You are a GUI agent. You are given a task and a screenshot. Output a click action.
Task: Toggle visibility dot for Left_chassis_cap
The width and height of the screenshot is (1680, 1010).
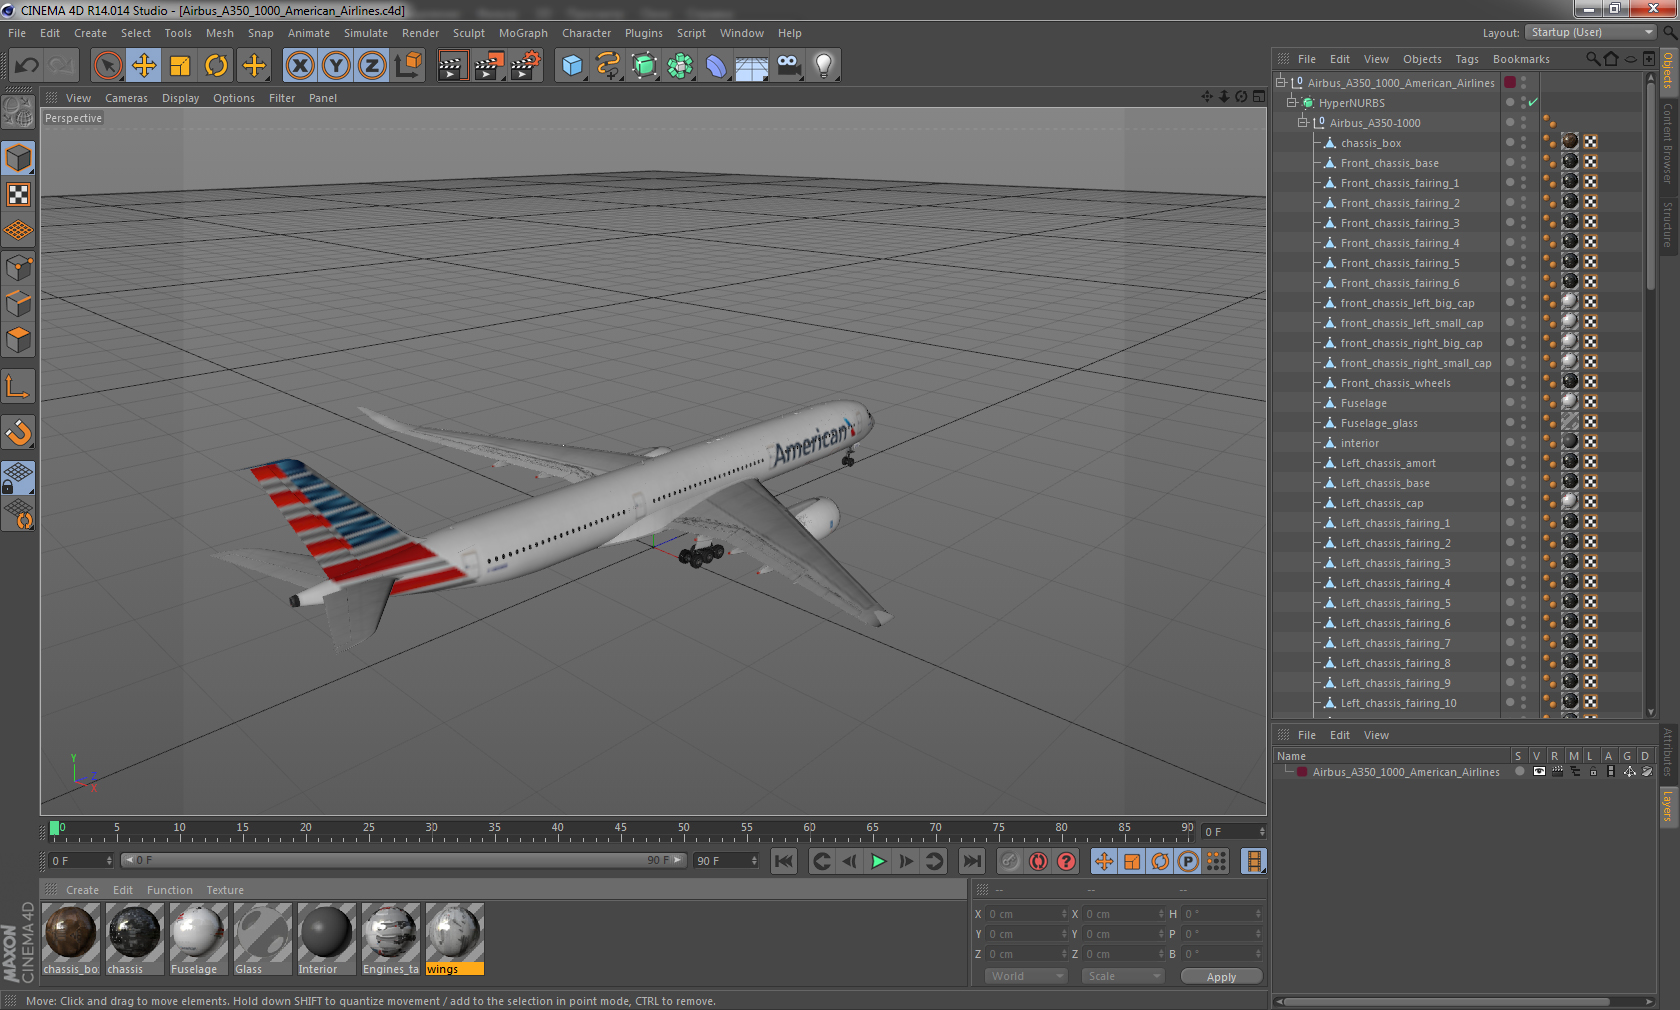[1510, 501]
